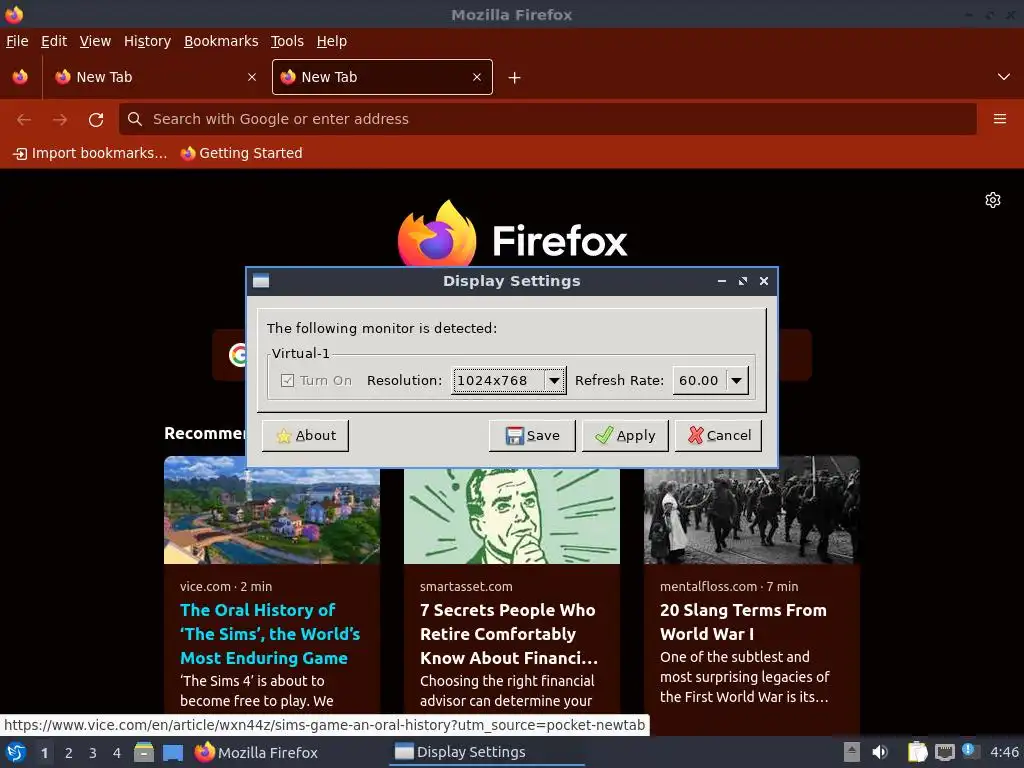Screen dimensions: 1024x768
Task: Click the Display Settings window menu icon
Action: point(261,281)
